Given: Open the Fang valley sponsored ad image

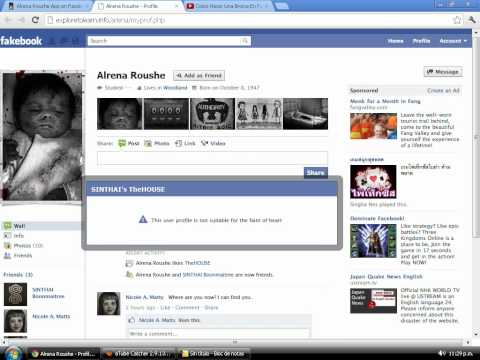Looking at the screenshot, I should coord(373,126).
